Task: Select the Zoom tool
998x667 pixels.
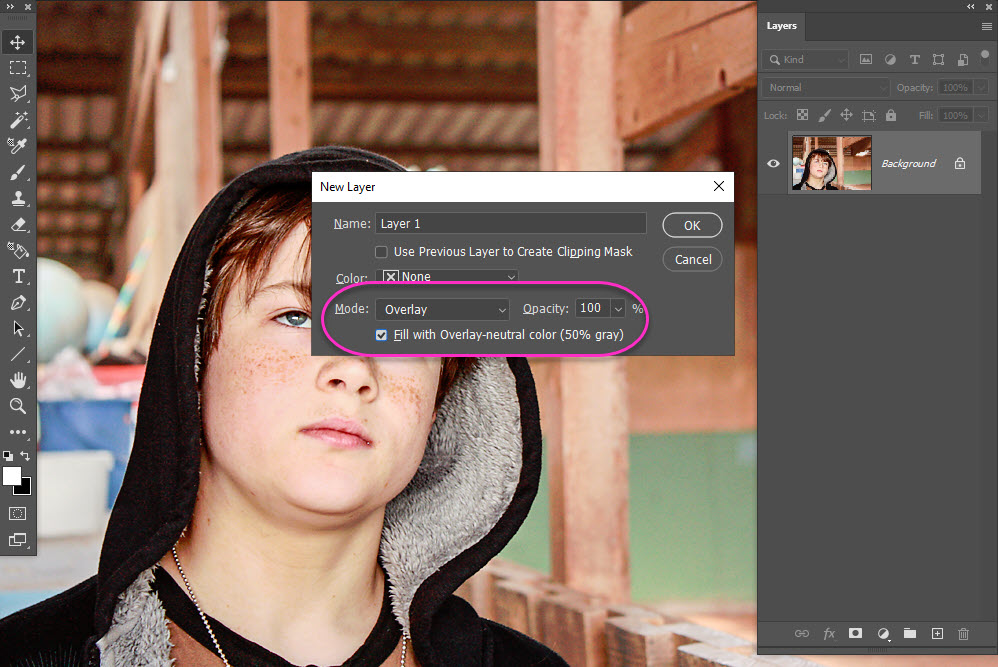Action: 18,406
